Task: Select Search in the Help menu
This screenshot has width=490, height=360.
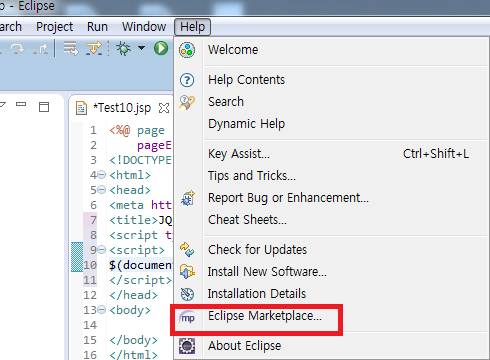Action: (x=226, y=102)
